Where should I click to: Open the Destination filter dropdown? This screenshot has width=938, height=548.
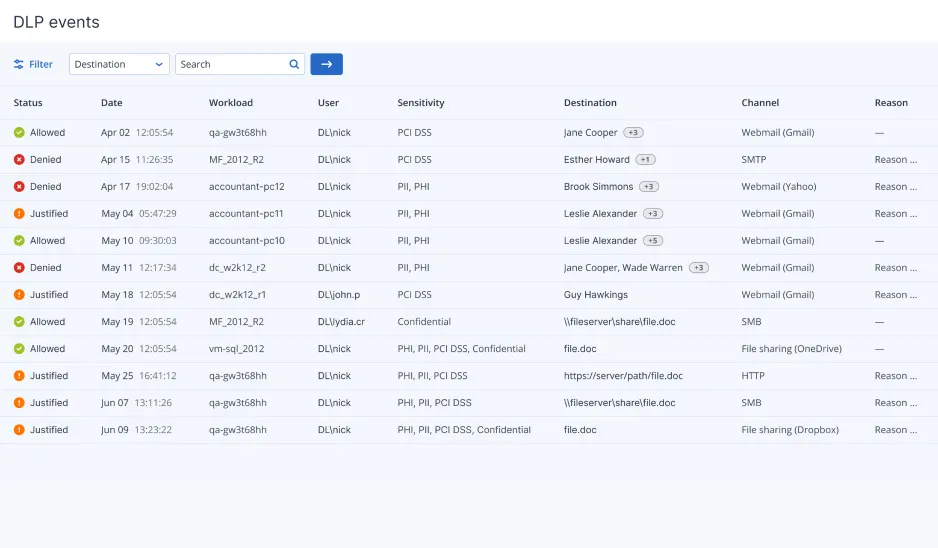pos(119,64)
